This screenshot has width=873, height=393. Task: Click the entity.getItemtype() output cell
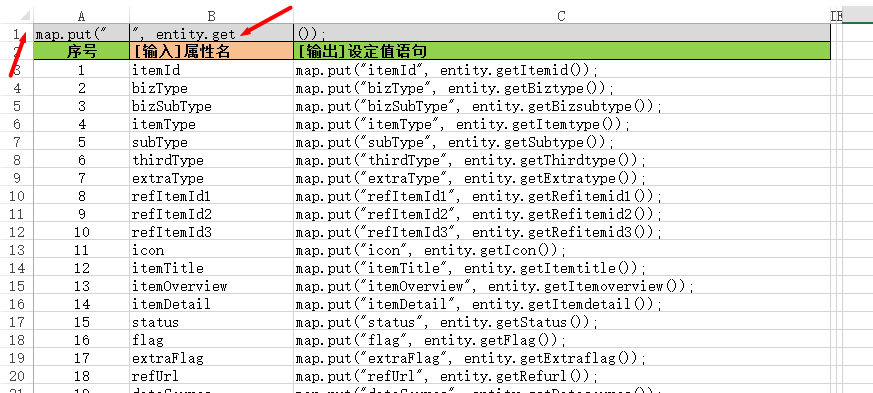[562, 124]
